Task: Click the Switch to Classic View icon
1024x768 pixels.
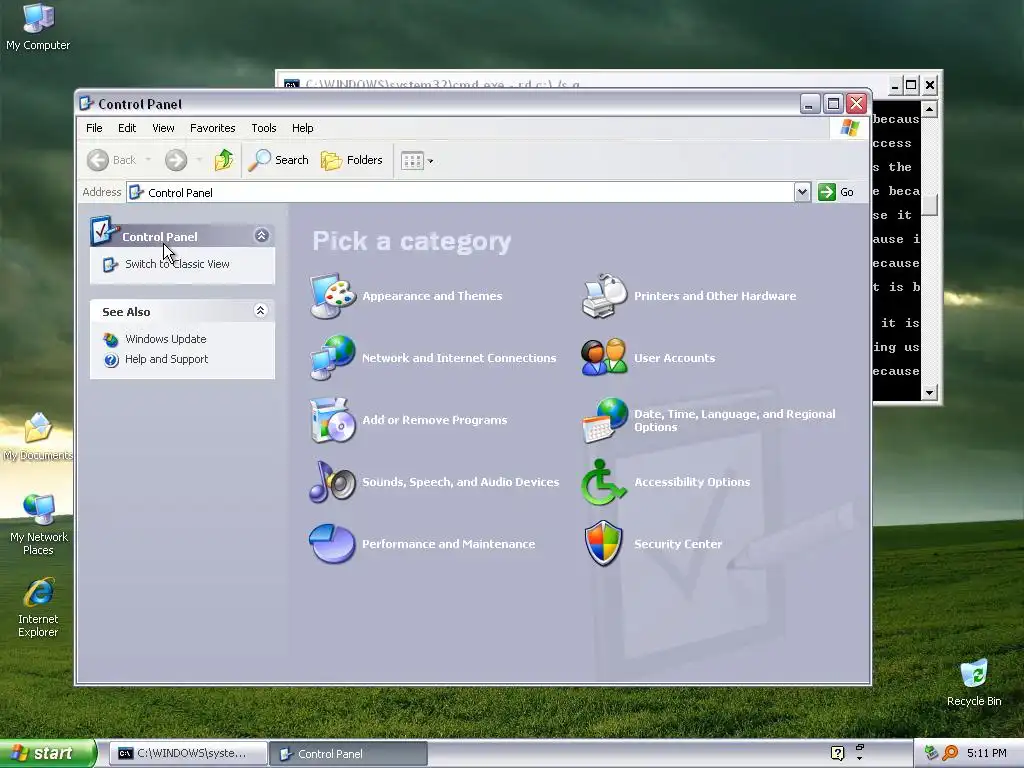Action: tap(110, 264)
